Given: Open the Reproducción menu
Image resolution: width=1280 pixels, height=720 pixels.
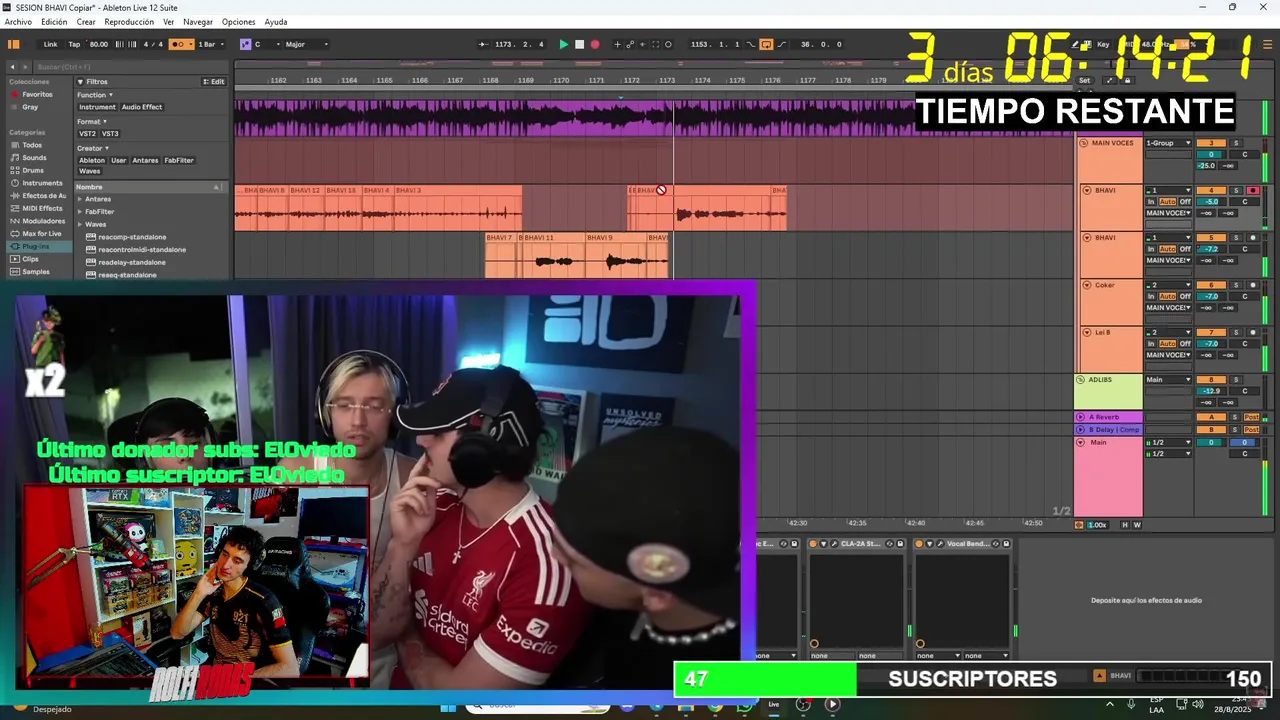Looking at the screenshot, I should 129,22.
